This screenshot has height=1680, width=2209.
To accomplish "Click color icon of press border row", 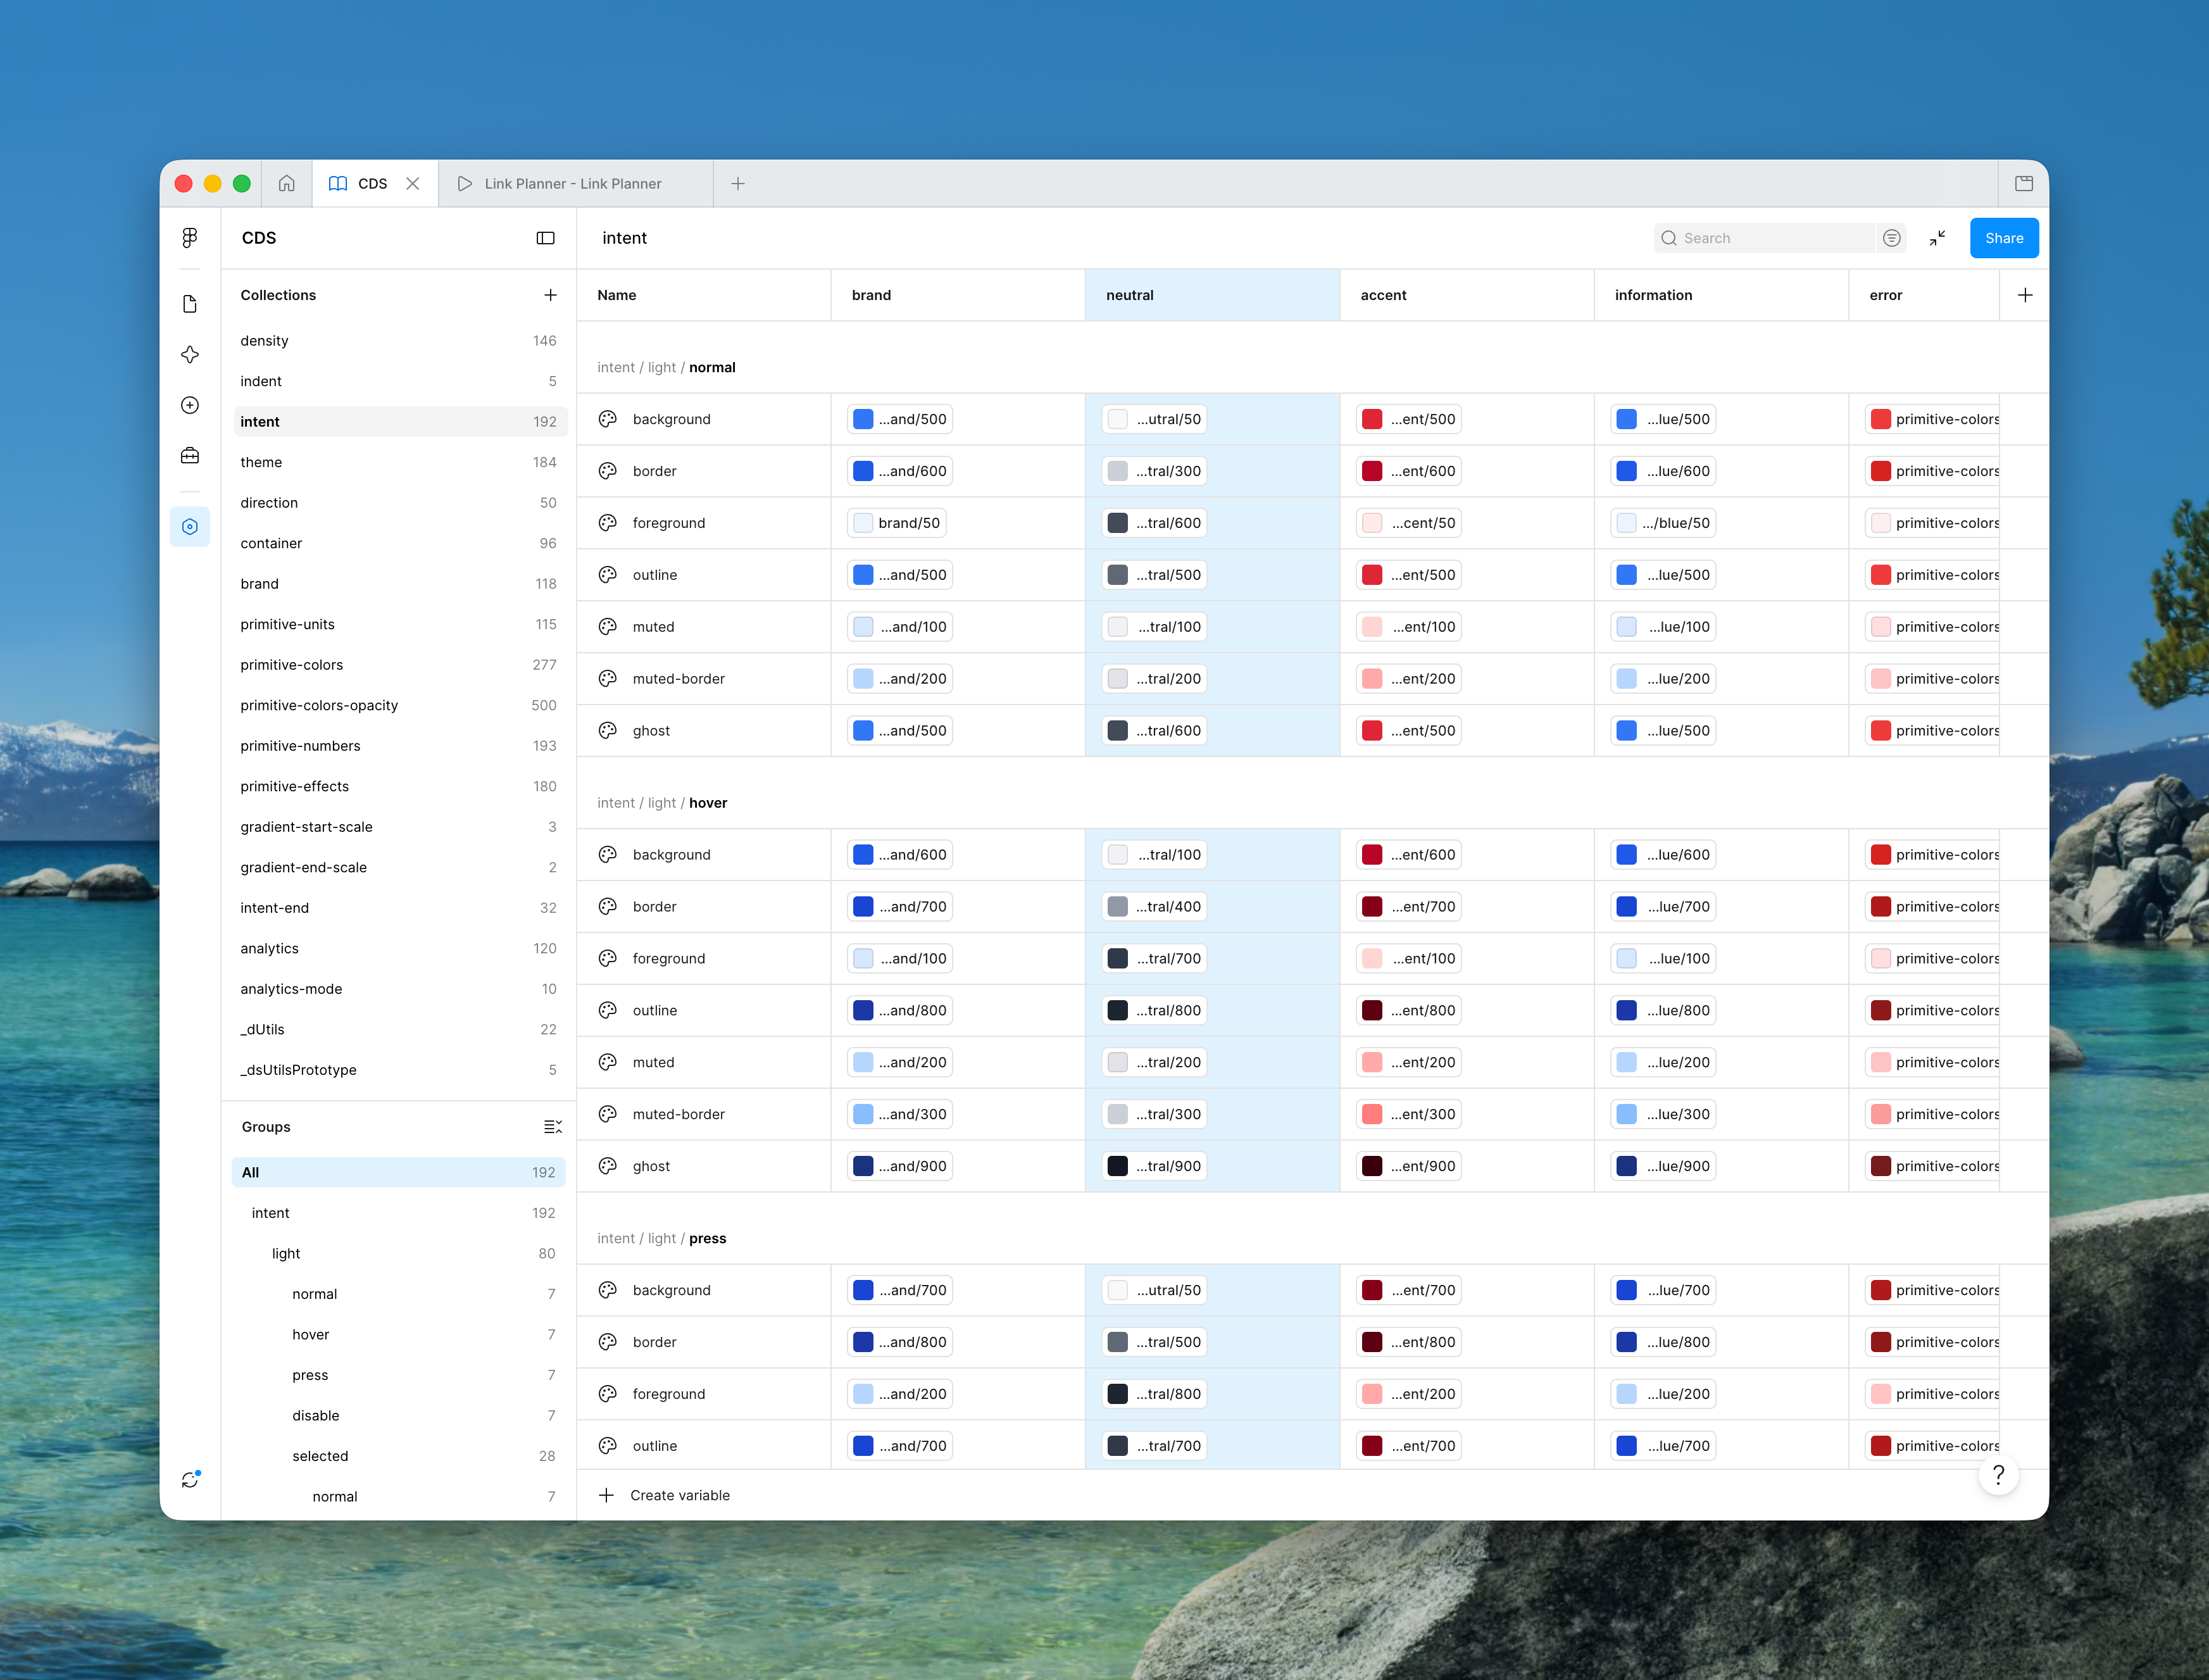I will [x=607, y=1342].
